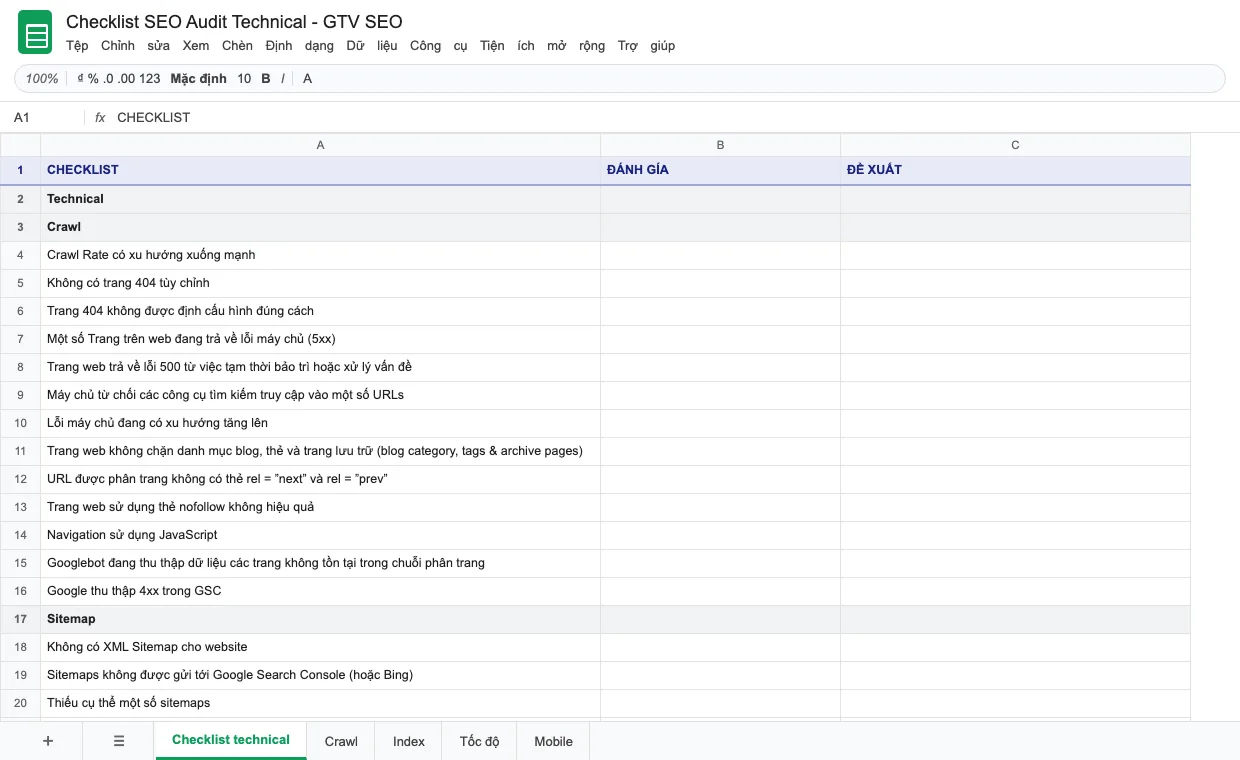The width and height of the screenshot is (1240, 760).
Task: Select row header 7
Action: coord(20,339)
